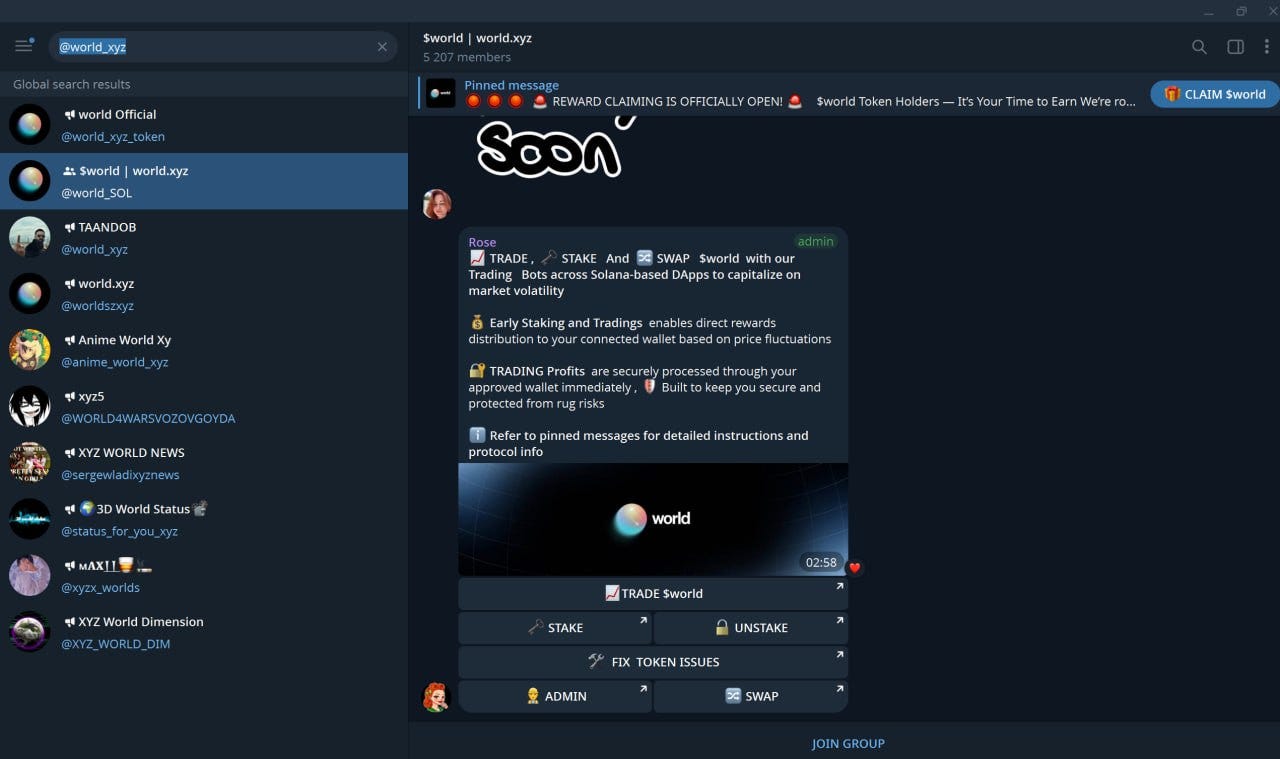
Task: Open the three-dot chat options menu
Action: point(1266,47)
